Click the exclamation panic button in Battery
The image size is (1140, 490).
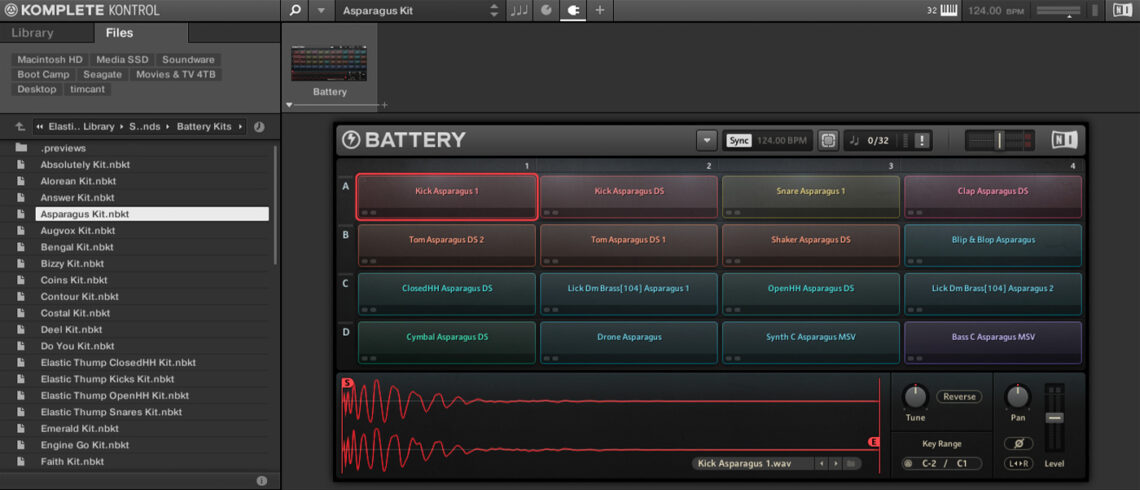921,140
